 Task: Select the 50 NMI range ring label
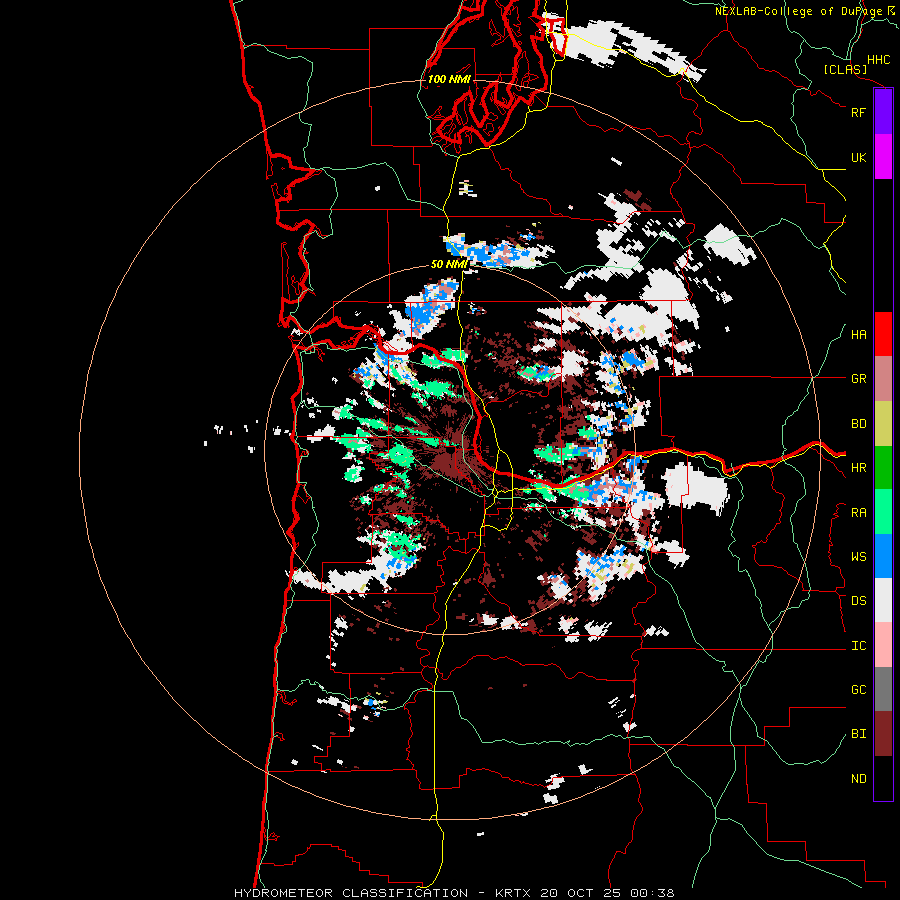click(449, 264)
